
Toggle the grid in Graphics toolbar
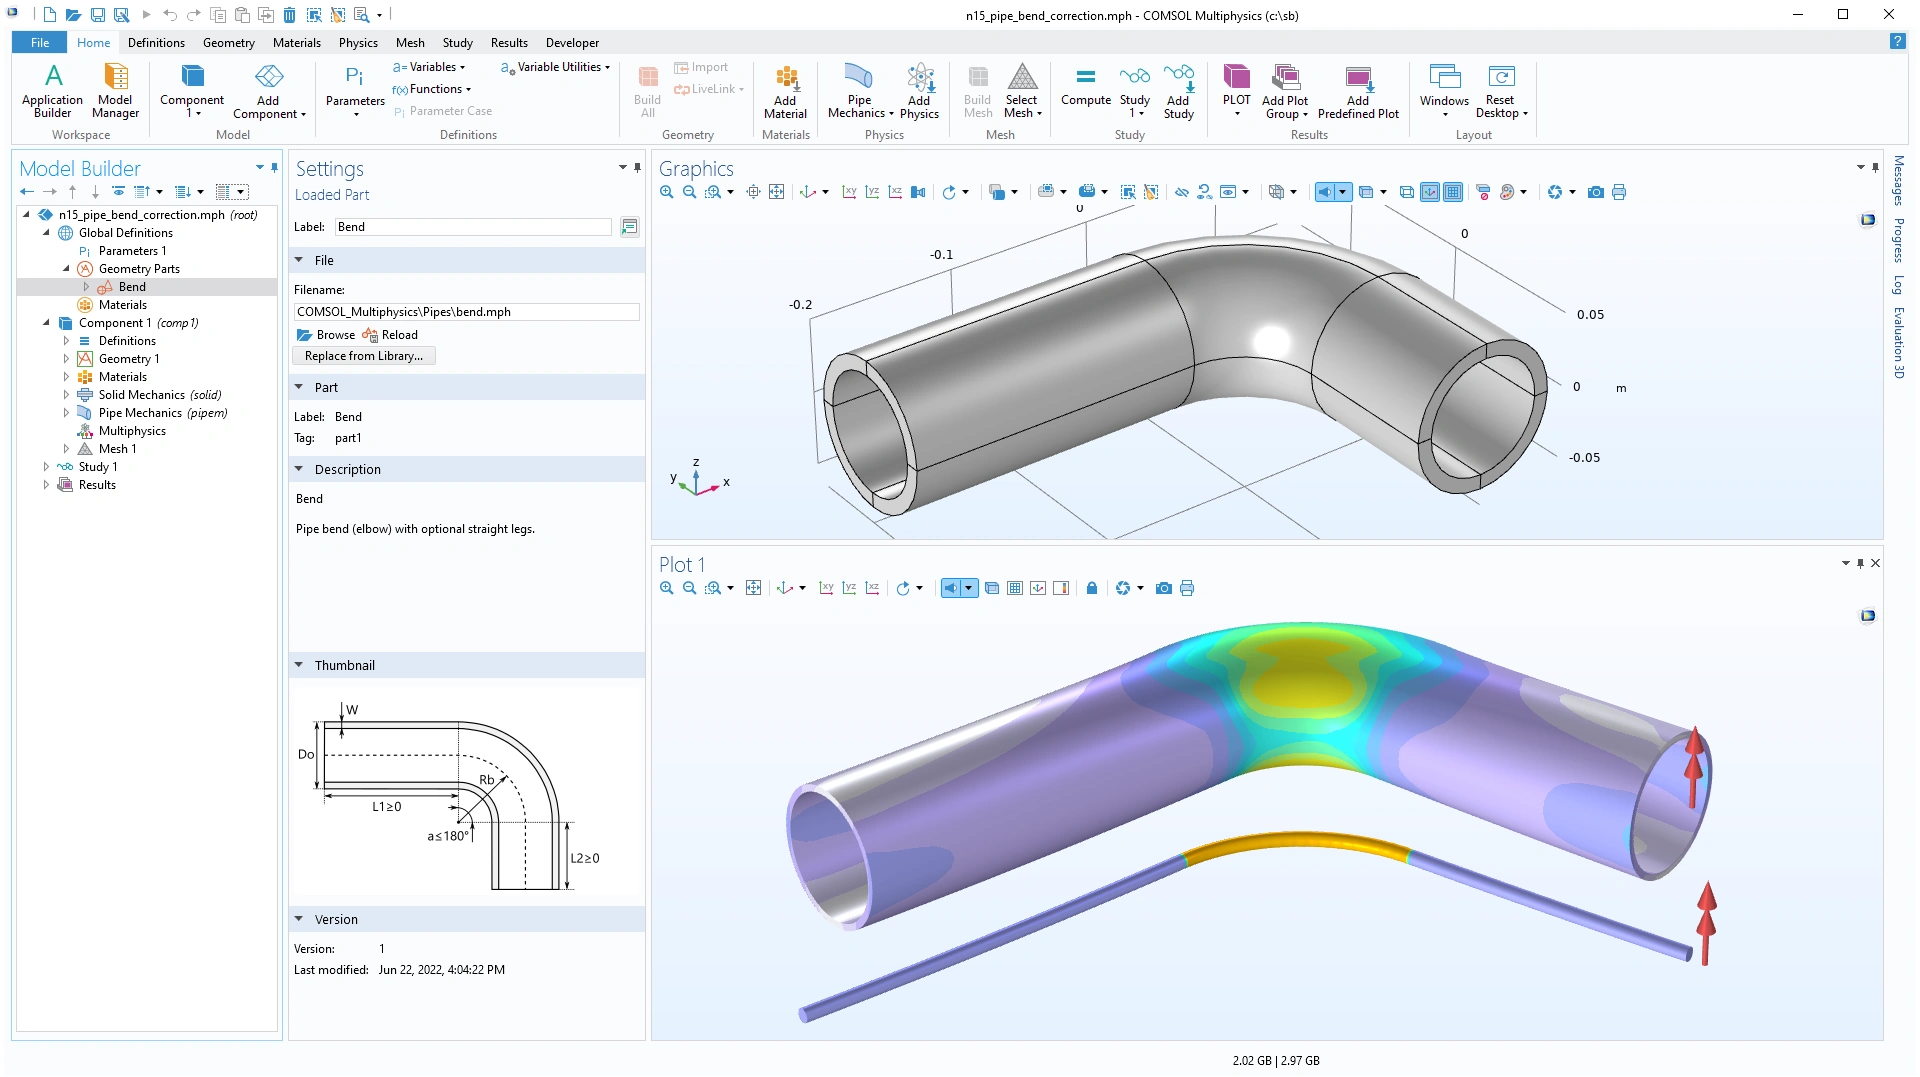pyautogui.click(x=1453, y=192)
